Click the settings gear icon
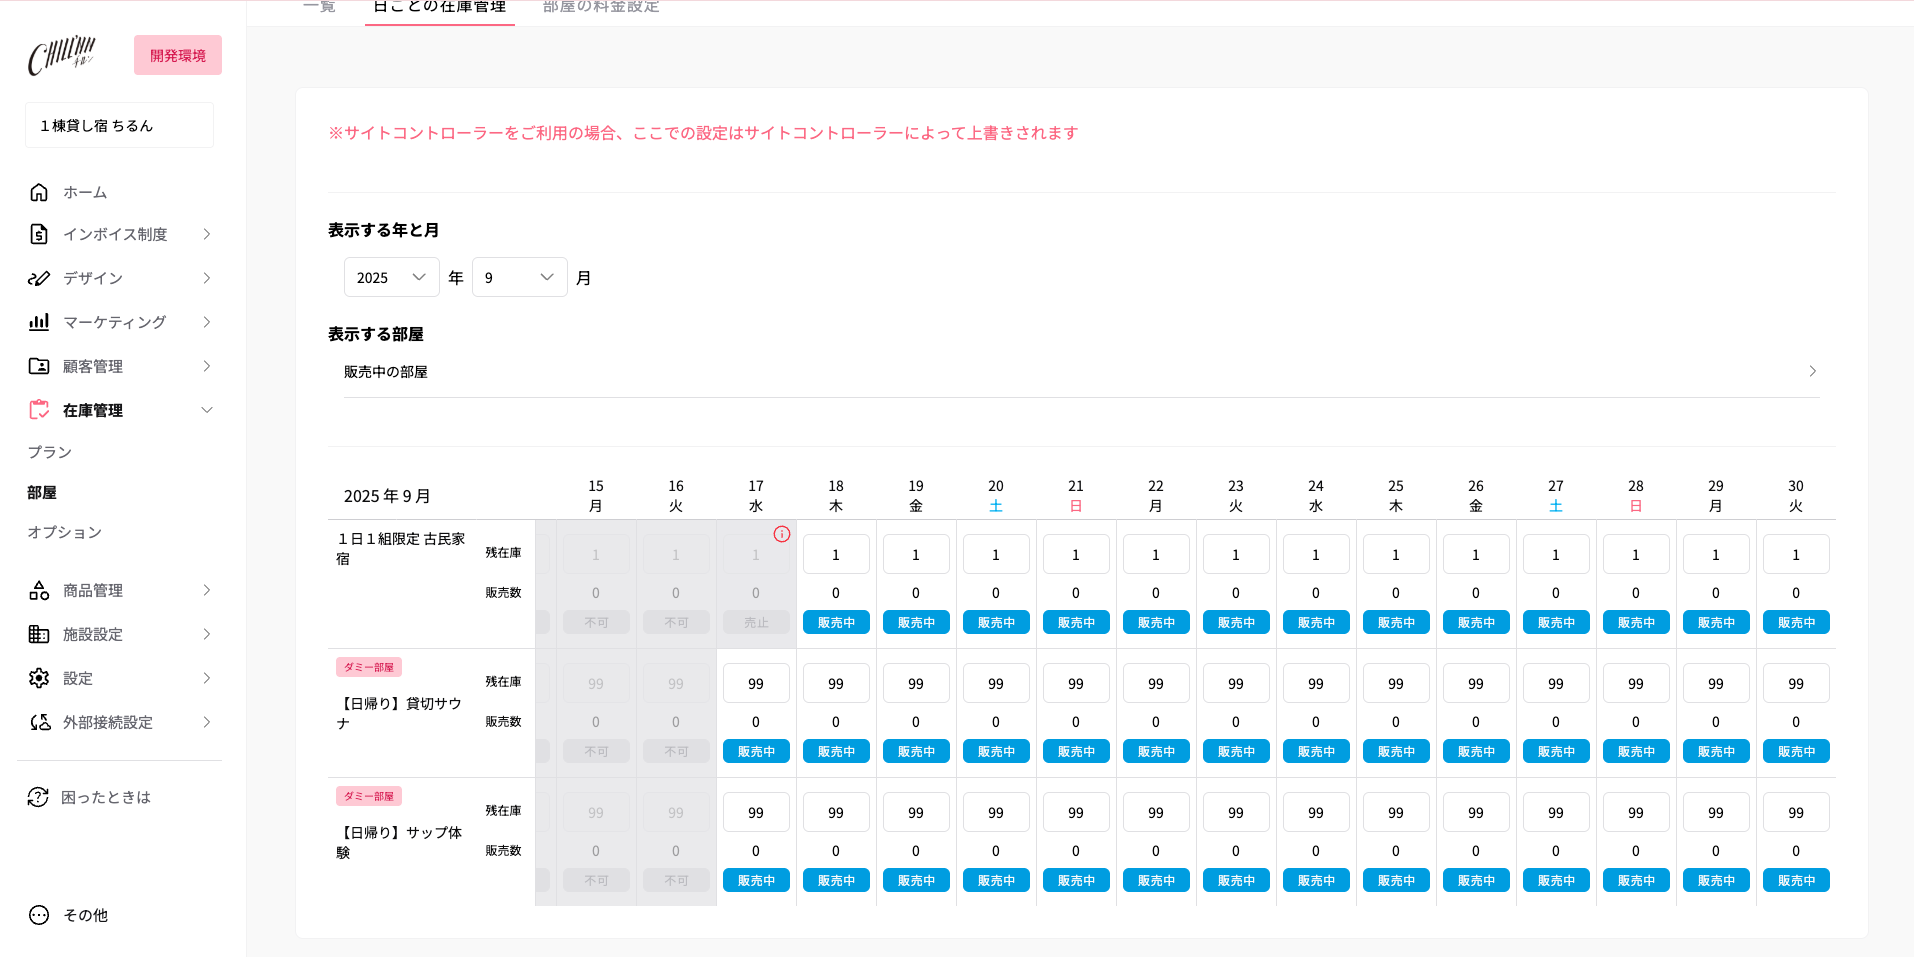1914x957 pixels. (x=39, y=678)
